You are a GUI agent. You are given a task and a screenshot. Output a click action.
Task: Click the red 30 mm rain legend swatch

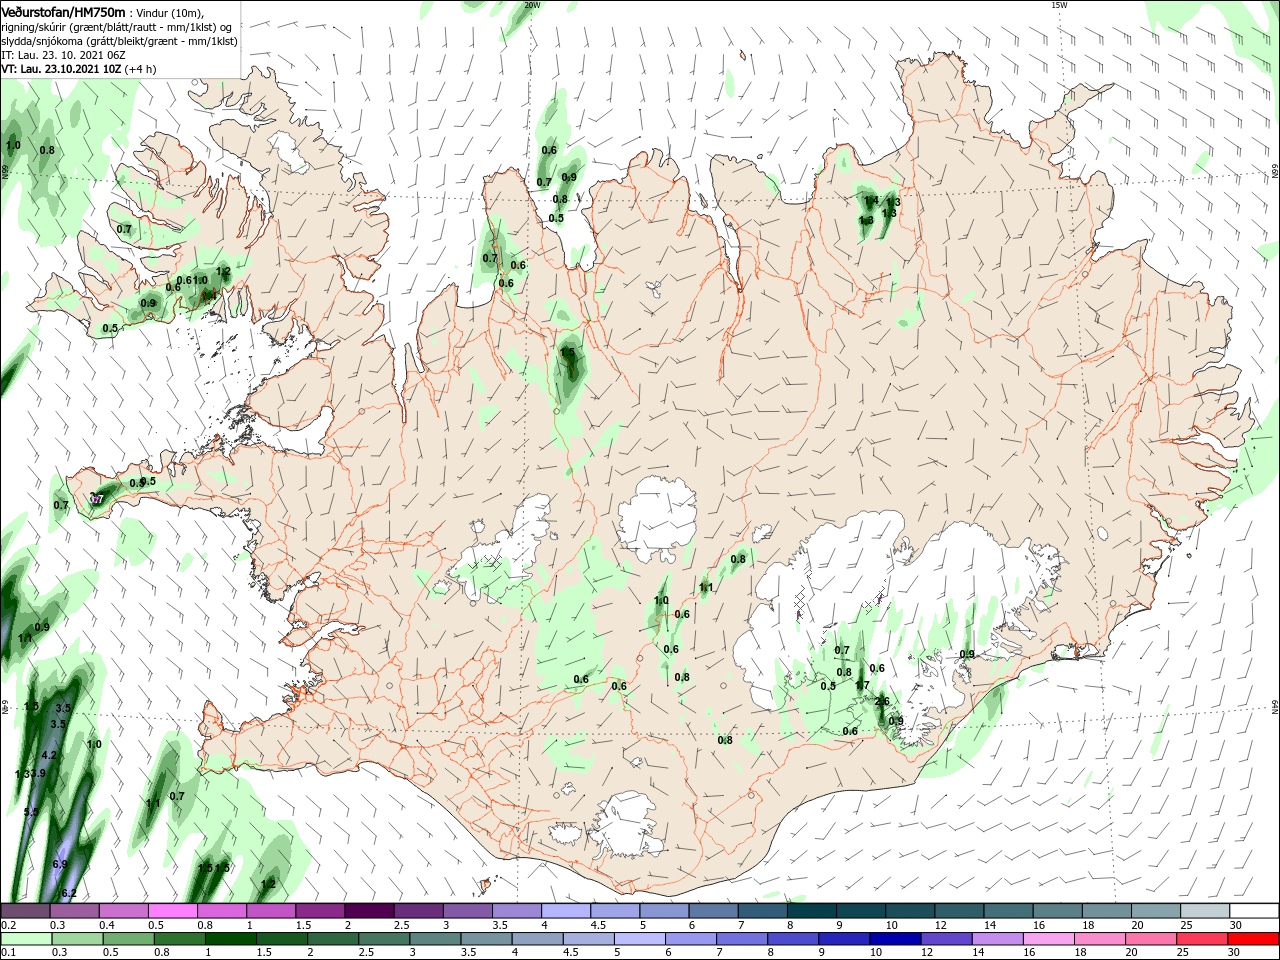(x=1254, y=939)
